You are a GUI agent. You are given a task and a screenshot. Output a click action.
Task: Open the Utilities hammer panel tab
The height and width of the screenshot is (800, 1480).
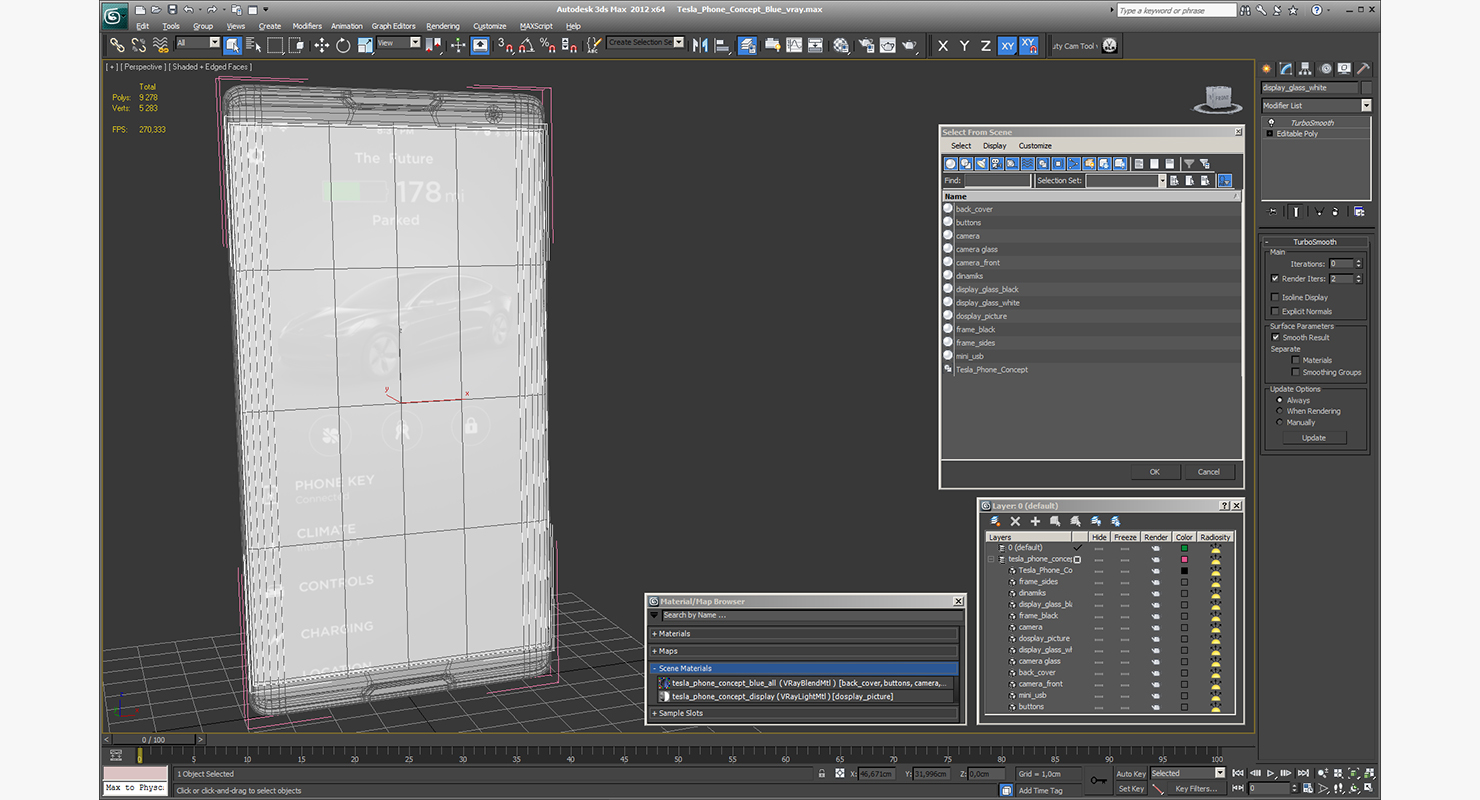coord(1363,69)
